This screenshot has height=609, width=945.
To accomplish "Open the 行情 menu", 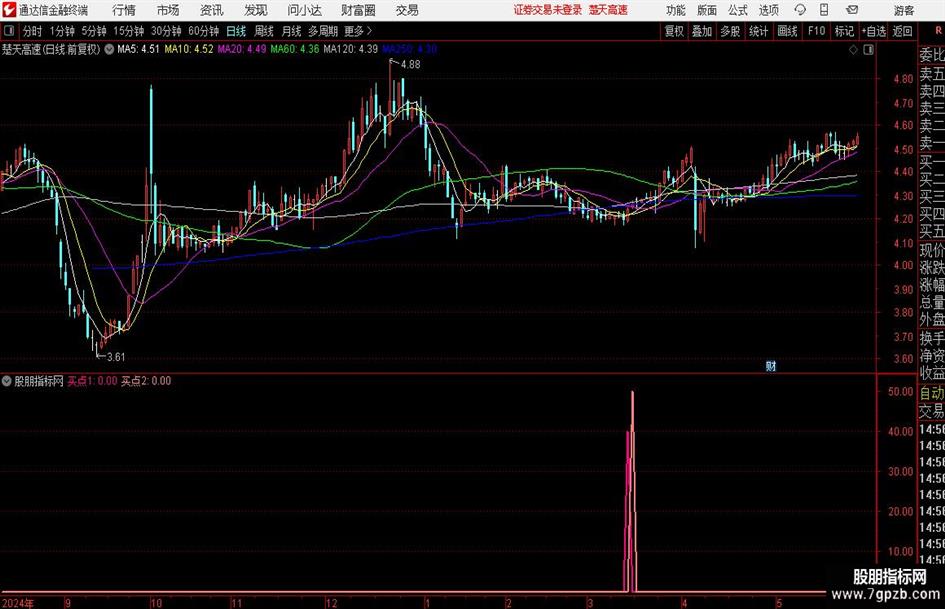I will (124, 10).
